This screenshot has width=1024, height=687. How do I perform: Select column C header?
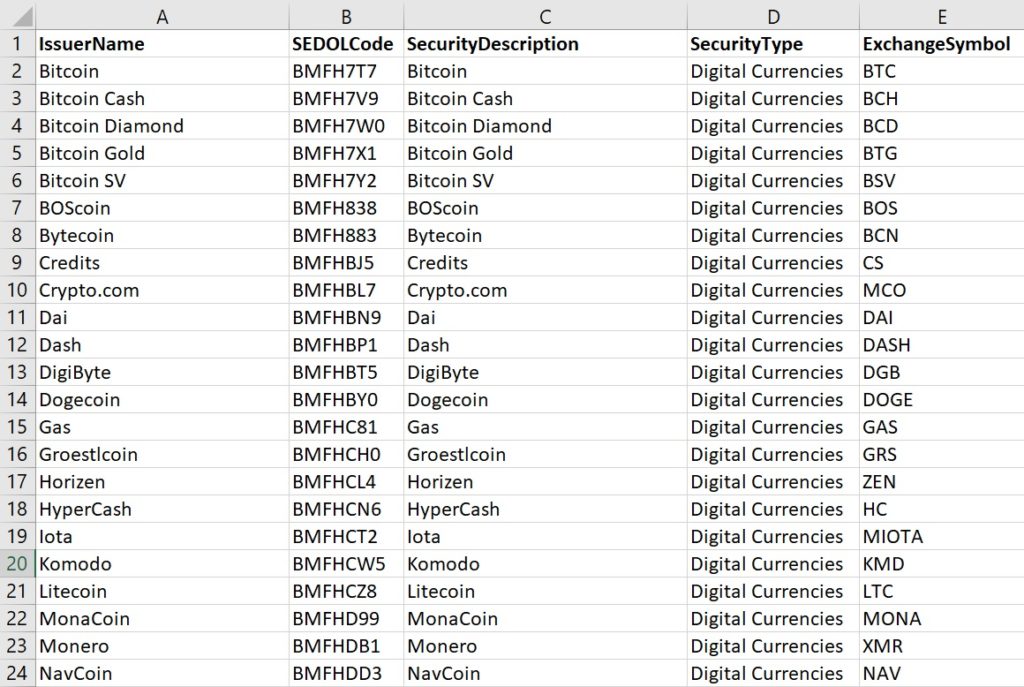tap(545, 16)
